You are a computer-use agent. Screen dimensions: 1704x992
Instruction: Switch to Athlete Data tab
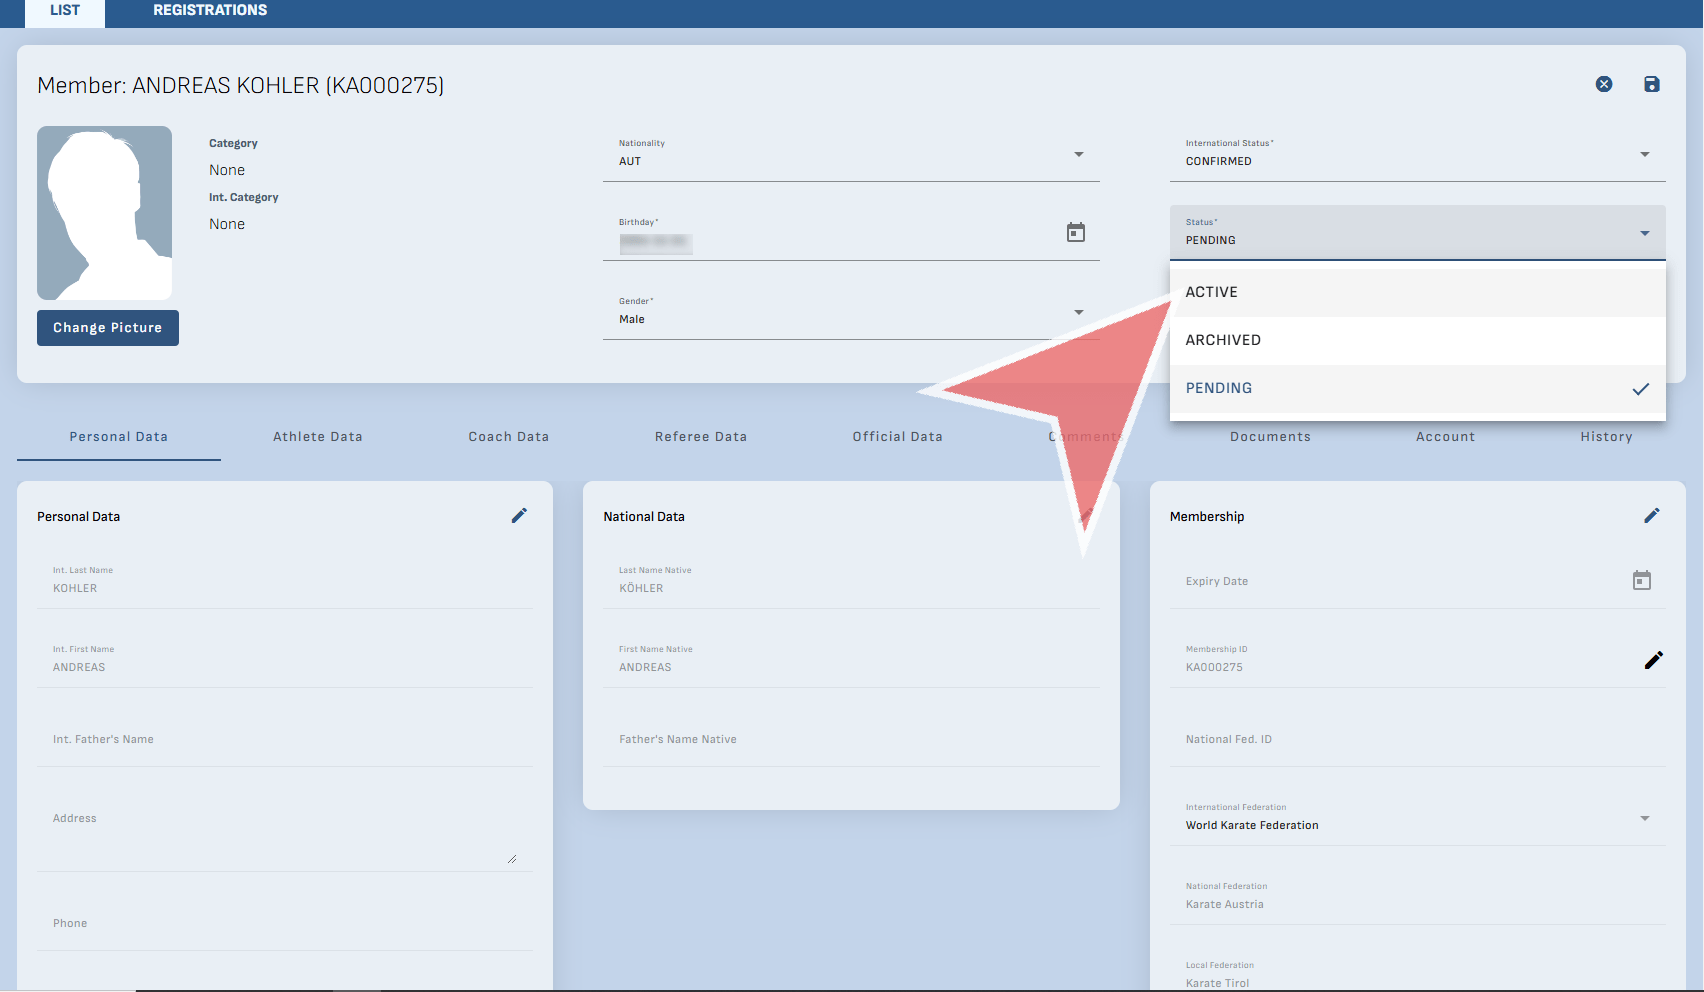click(317, 437)
